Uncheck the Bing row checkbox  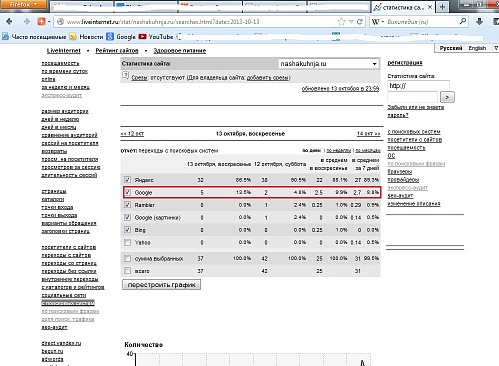click(x=127, y=230)
